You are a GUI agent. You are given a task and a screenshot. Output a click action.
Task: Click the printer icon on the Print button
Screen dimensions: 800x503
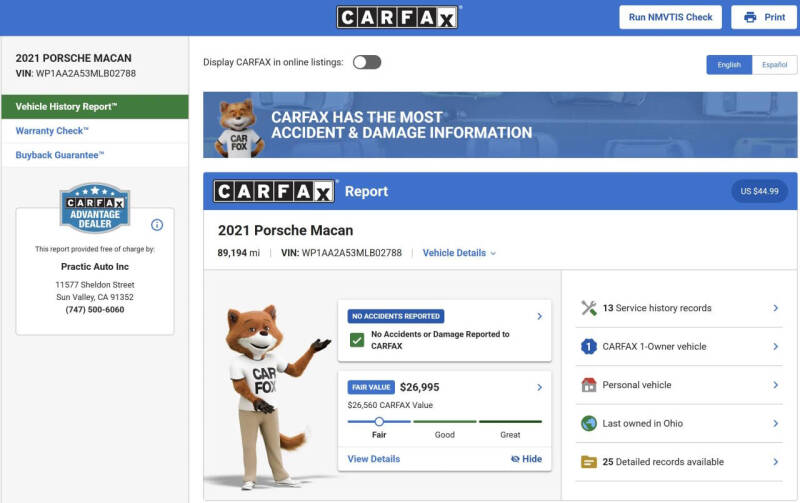click(750, 17)
